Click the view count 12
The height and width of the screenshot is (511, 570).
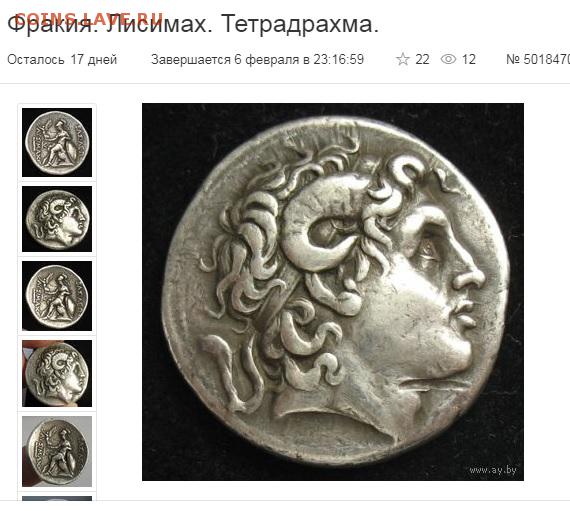(x=469, y=59)
